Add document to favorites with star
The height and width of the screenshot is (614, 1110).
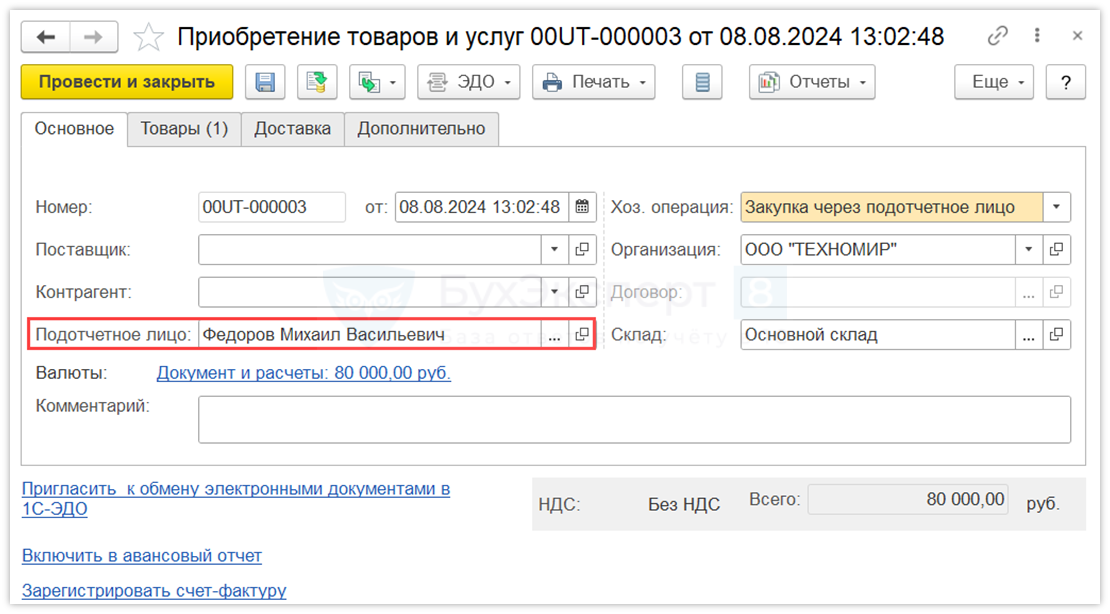point(149,37)
